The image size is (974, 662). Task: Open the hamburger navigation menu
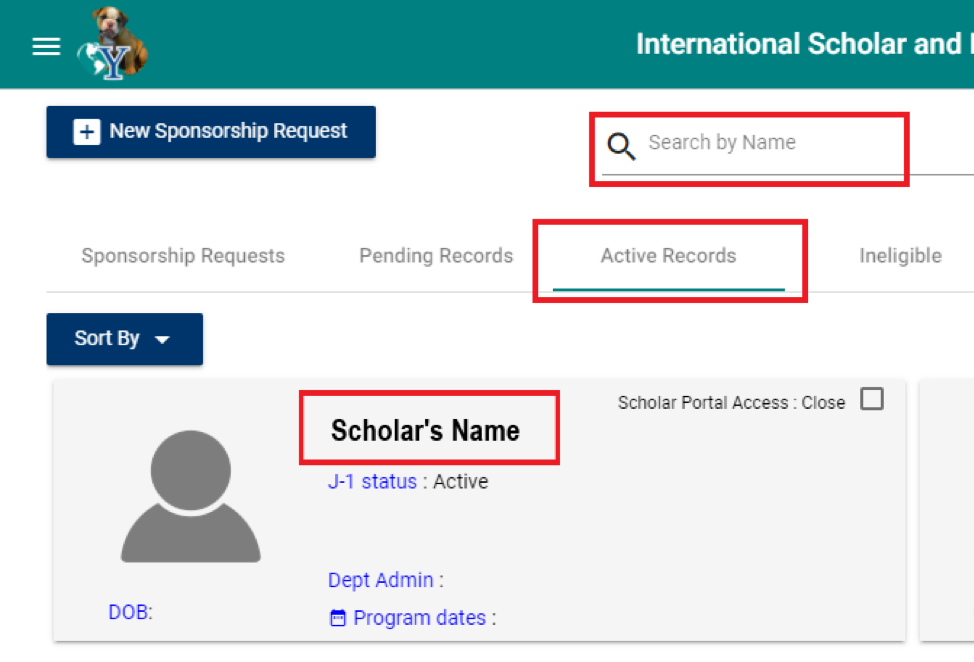pos(46,47)
